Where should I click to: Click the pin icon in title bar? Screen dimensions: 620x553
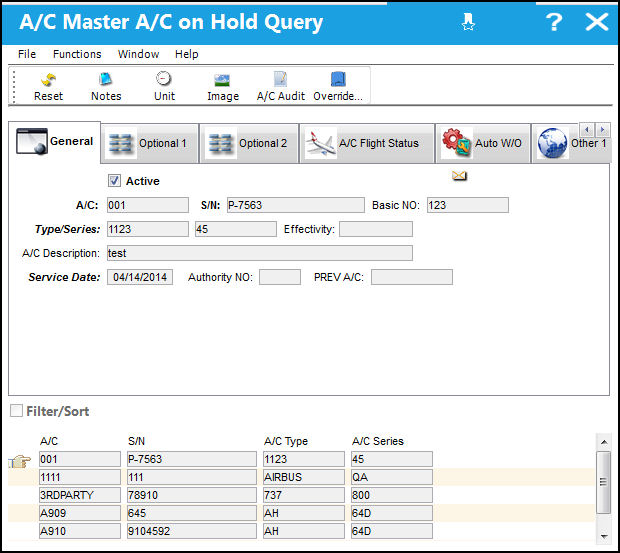[x=468, y=22]
